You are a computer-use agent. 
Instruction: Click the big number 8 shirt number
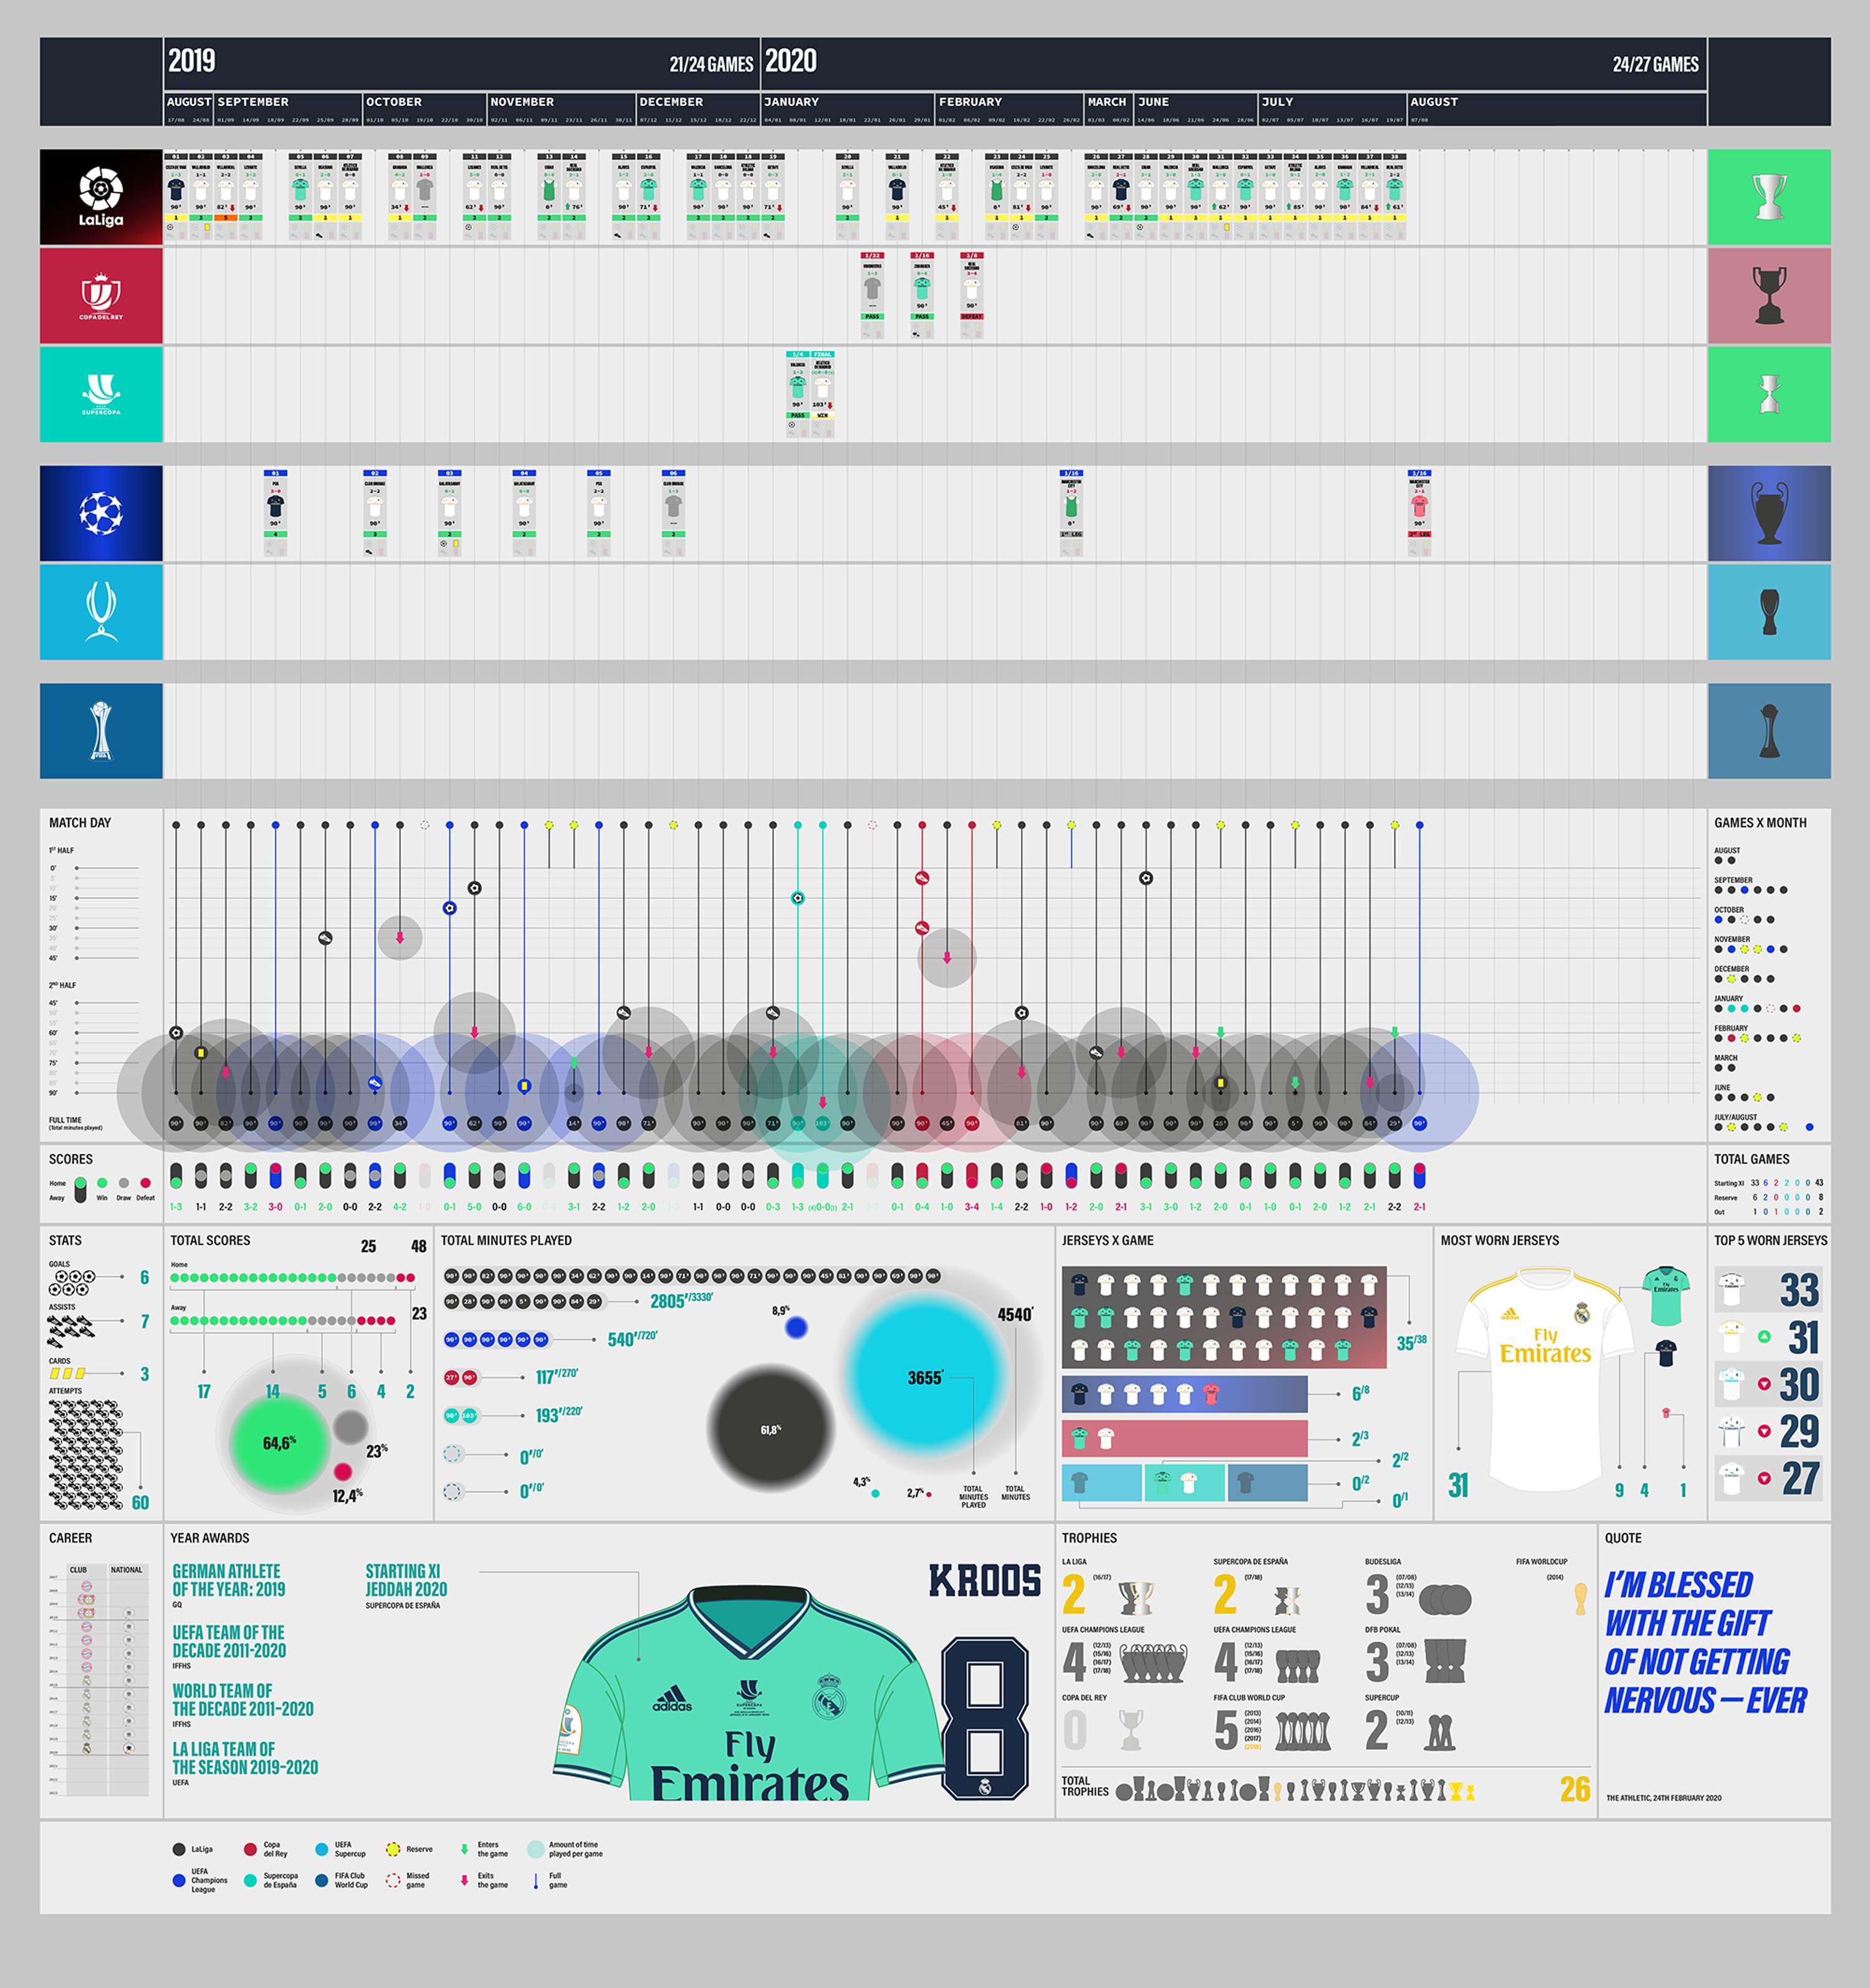(x=985, y=1718)
